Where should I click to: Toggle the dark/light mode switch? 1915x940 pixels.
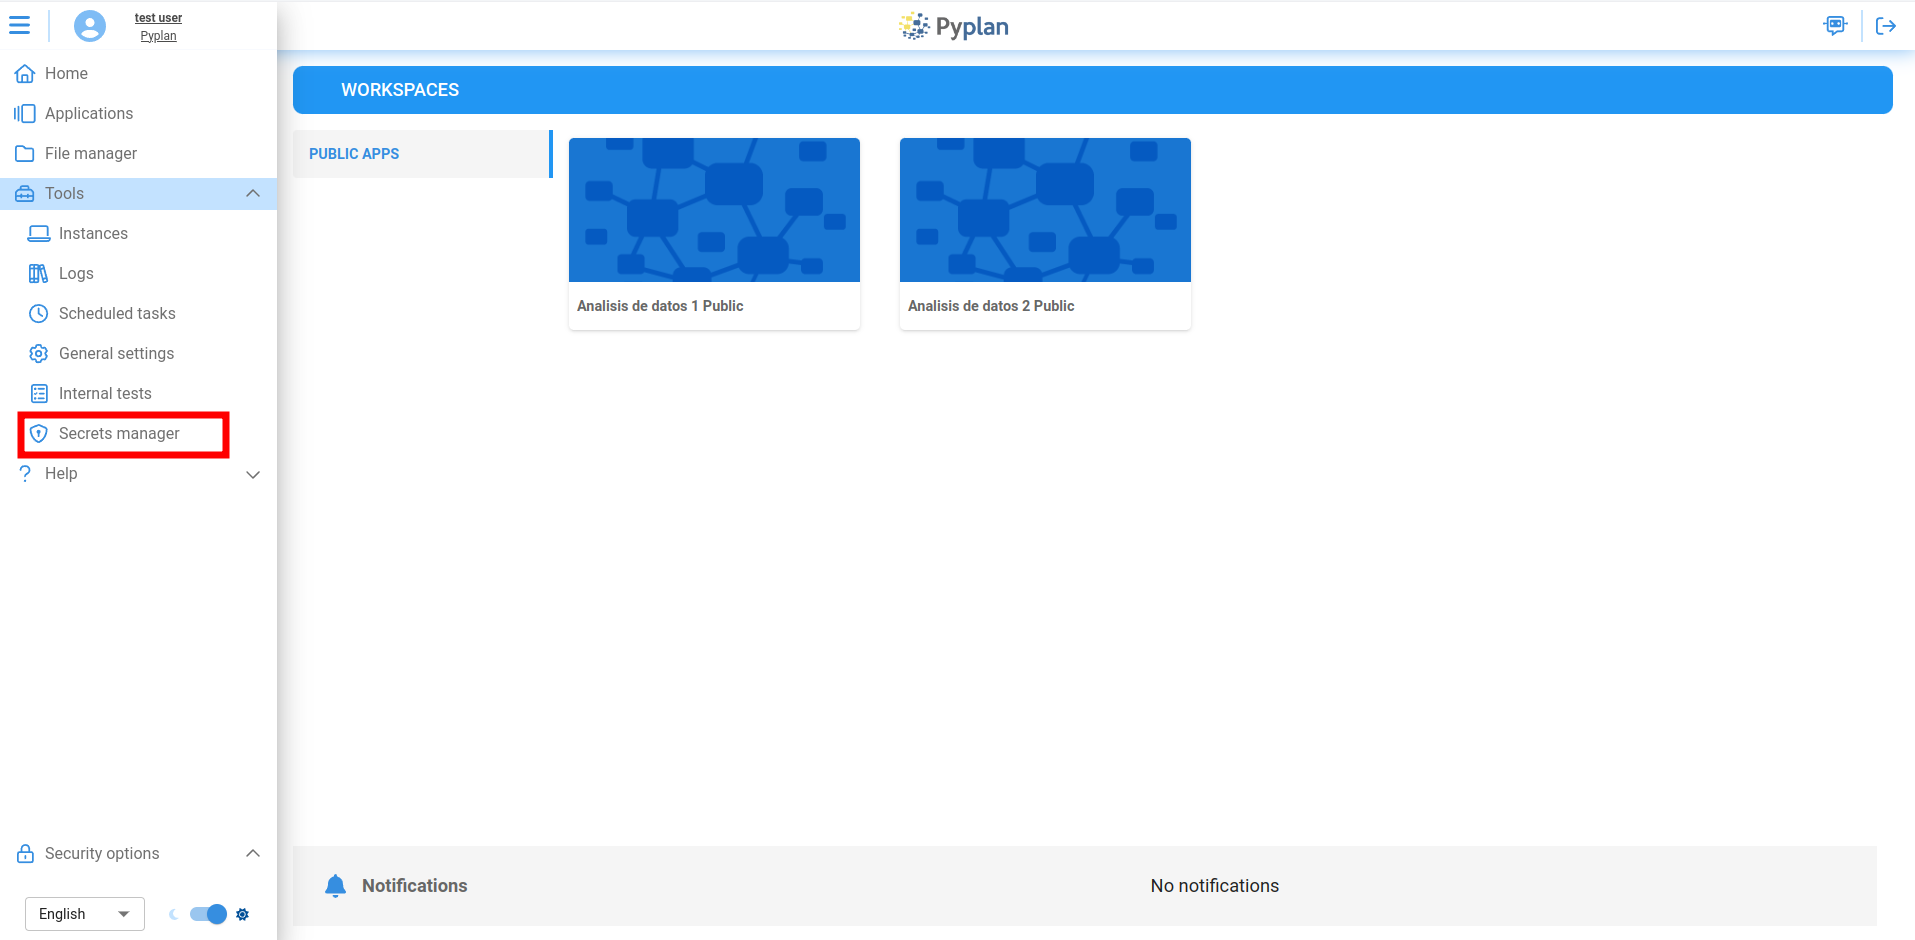[208, 914]
